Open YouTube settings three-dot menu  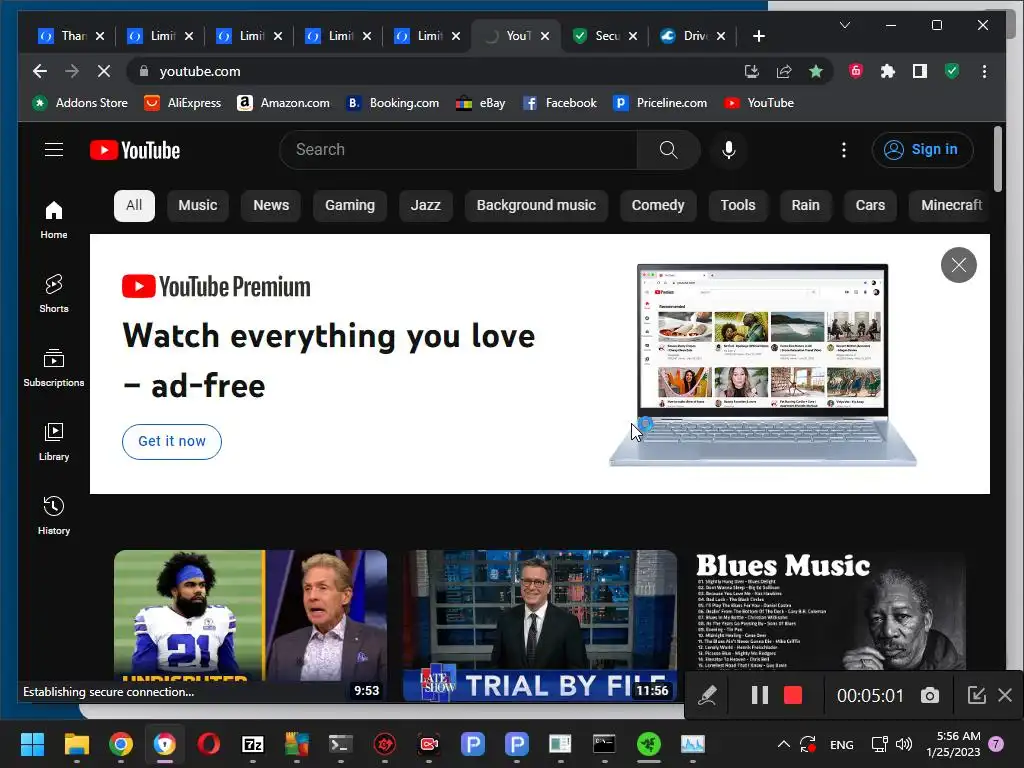click(x=844, y=150)
